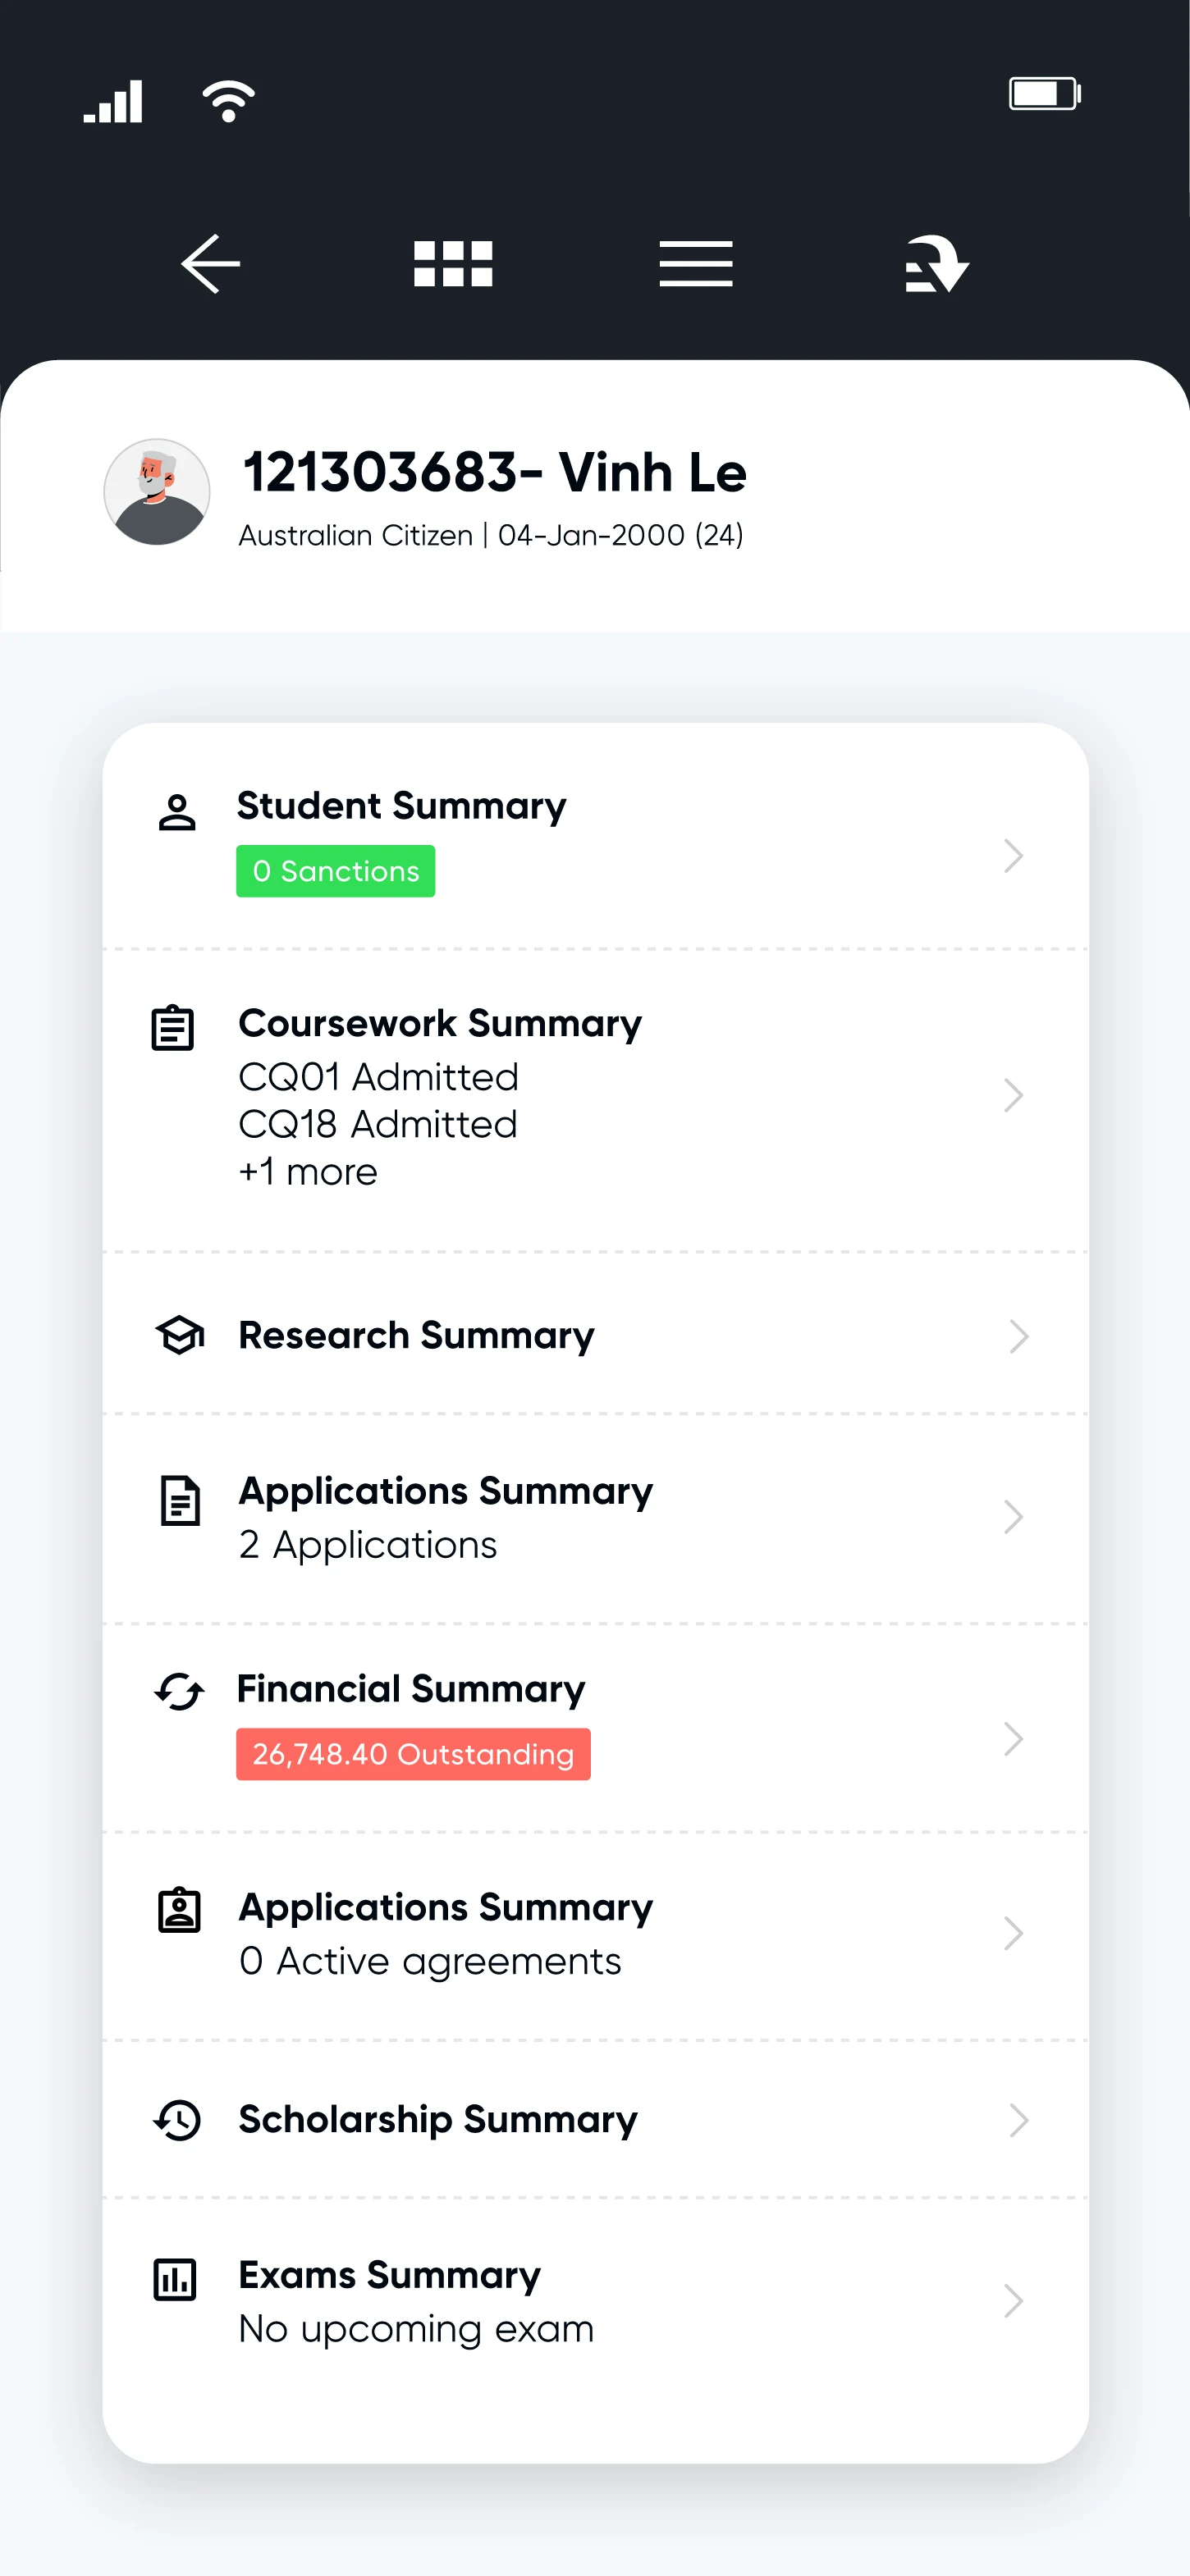This screenshot has width=1190, height=2576.
Task: Expand Financial Summary chevron
Action: point(1013,1739)
